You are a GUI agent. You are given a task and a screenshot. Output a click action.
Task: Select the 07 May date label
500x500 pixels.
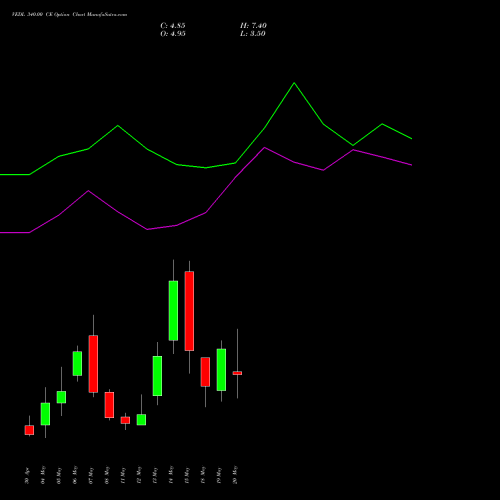point(91,475)
